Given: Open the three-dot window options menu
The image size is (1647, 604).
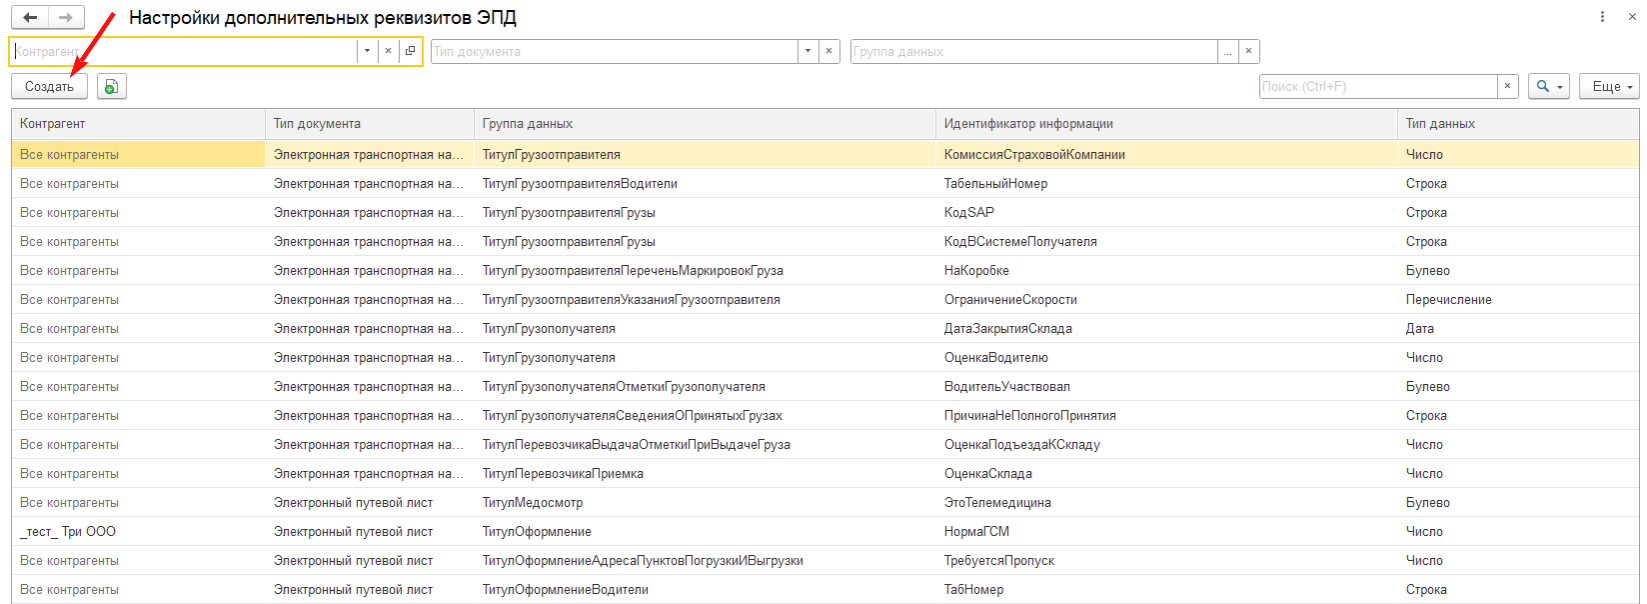Looking at the screenshot, I should (x=1603, y=17).
